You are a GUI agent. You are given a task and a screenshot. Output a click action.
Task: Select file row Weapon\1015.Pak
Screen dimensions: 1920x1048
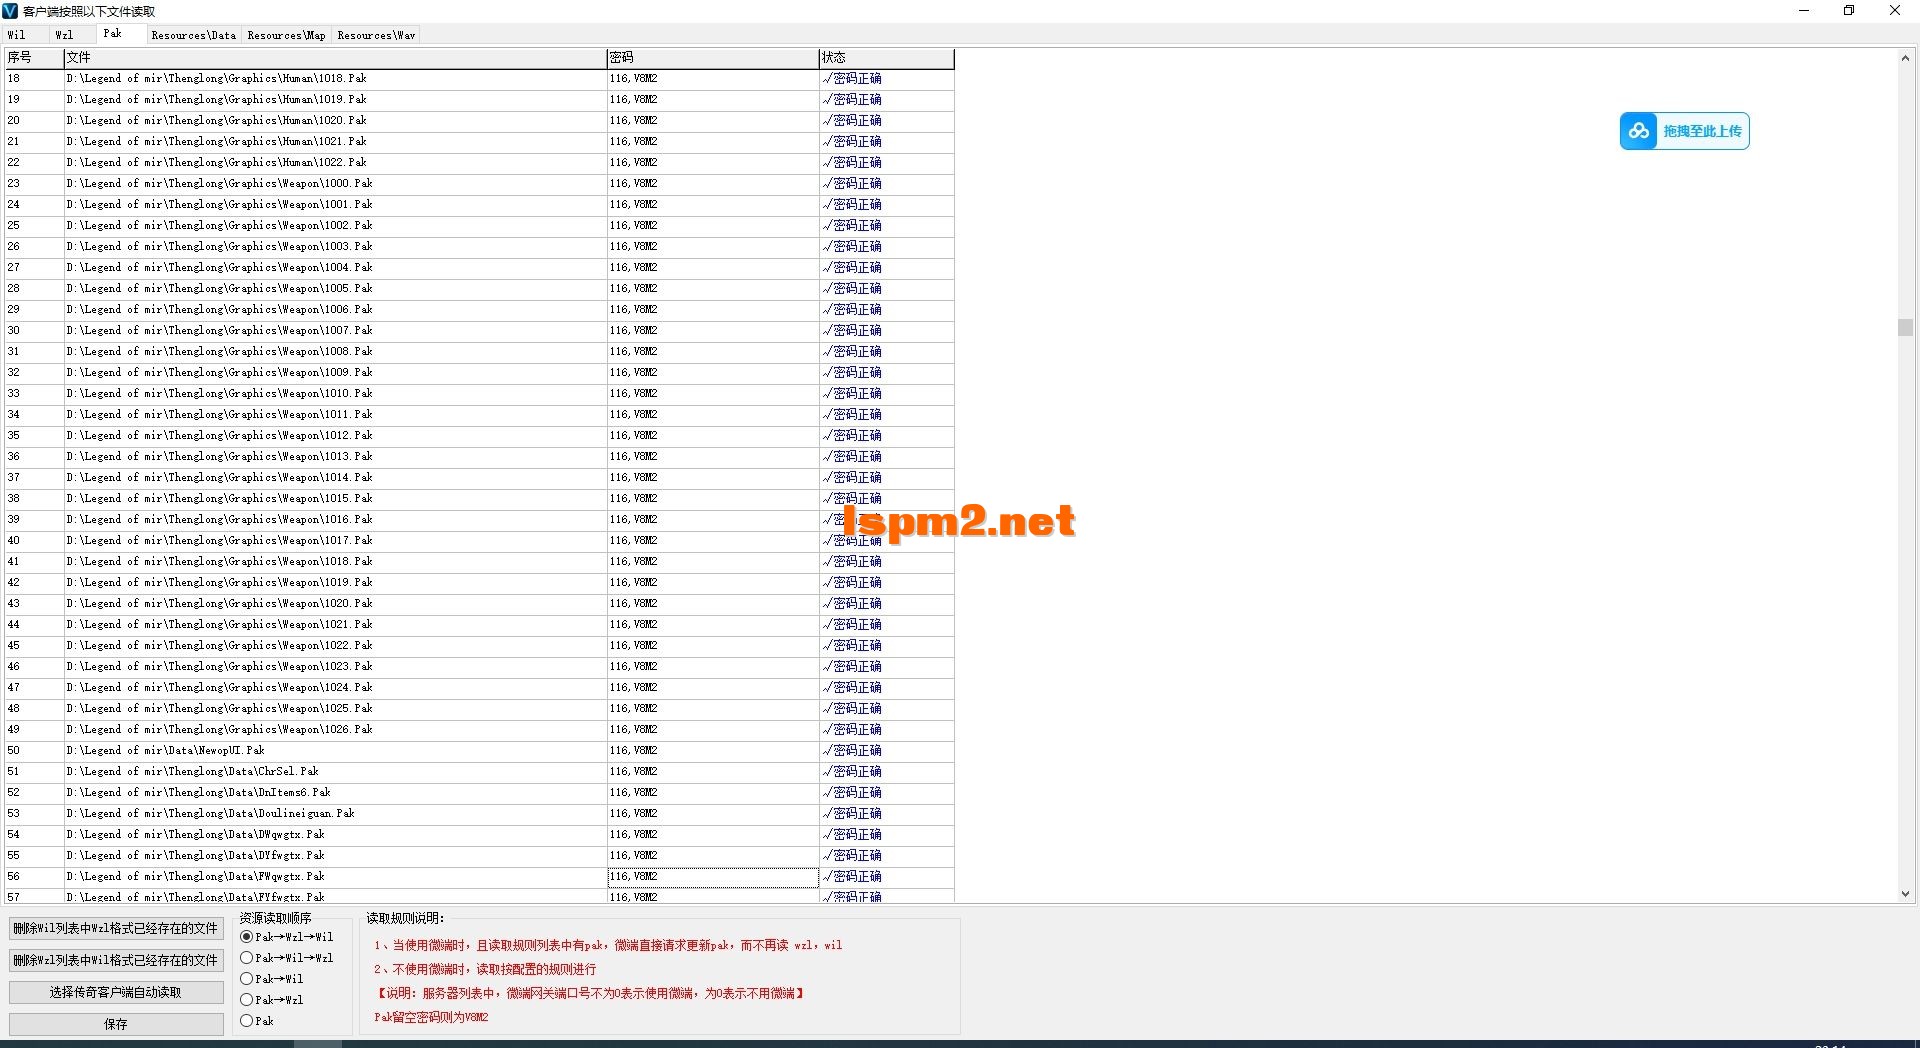click(x=335, y=498)
